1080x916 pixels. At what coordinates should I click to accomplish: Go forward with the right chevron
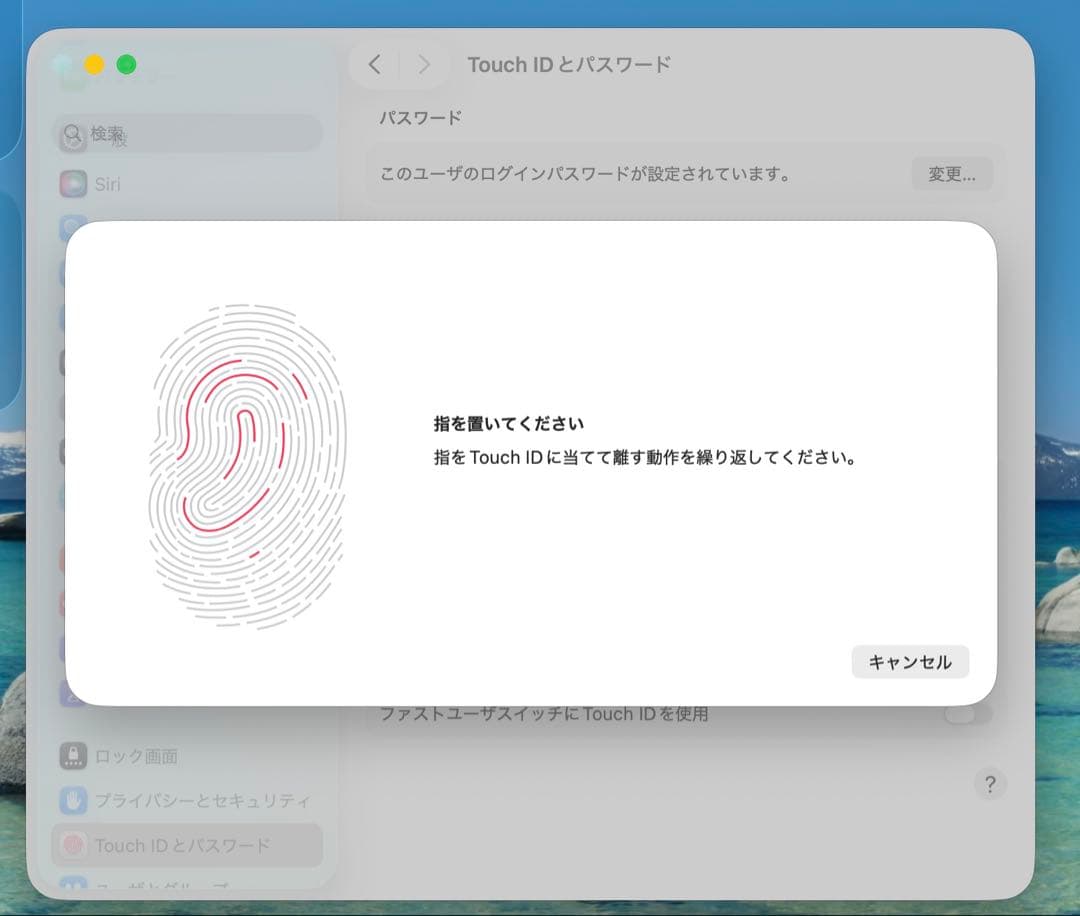(424, 65)
